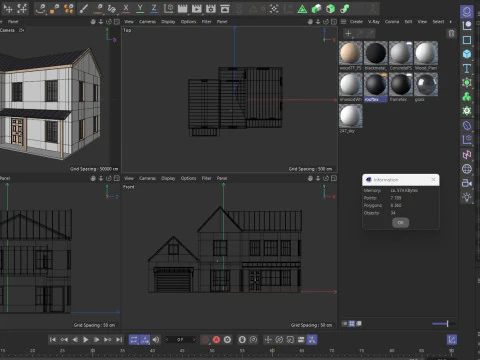The width and height of the screenshot is (480, 360).
Task: Expand Material Manager overflow menu arrow
Action: point(451,22)
